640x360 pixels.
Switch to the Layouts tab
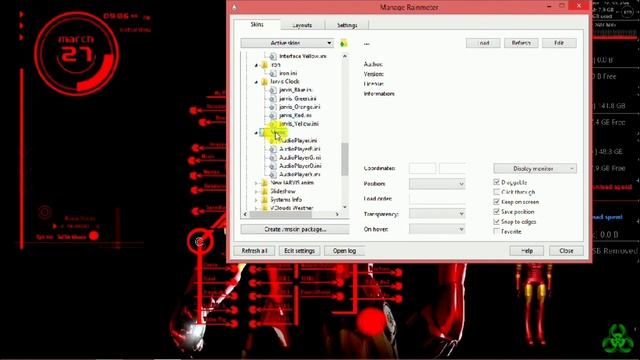302,25
